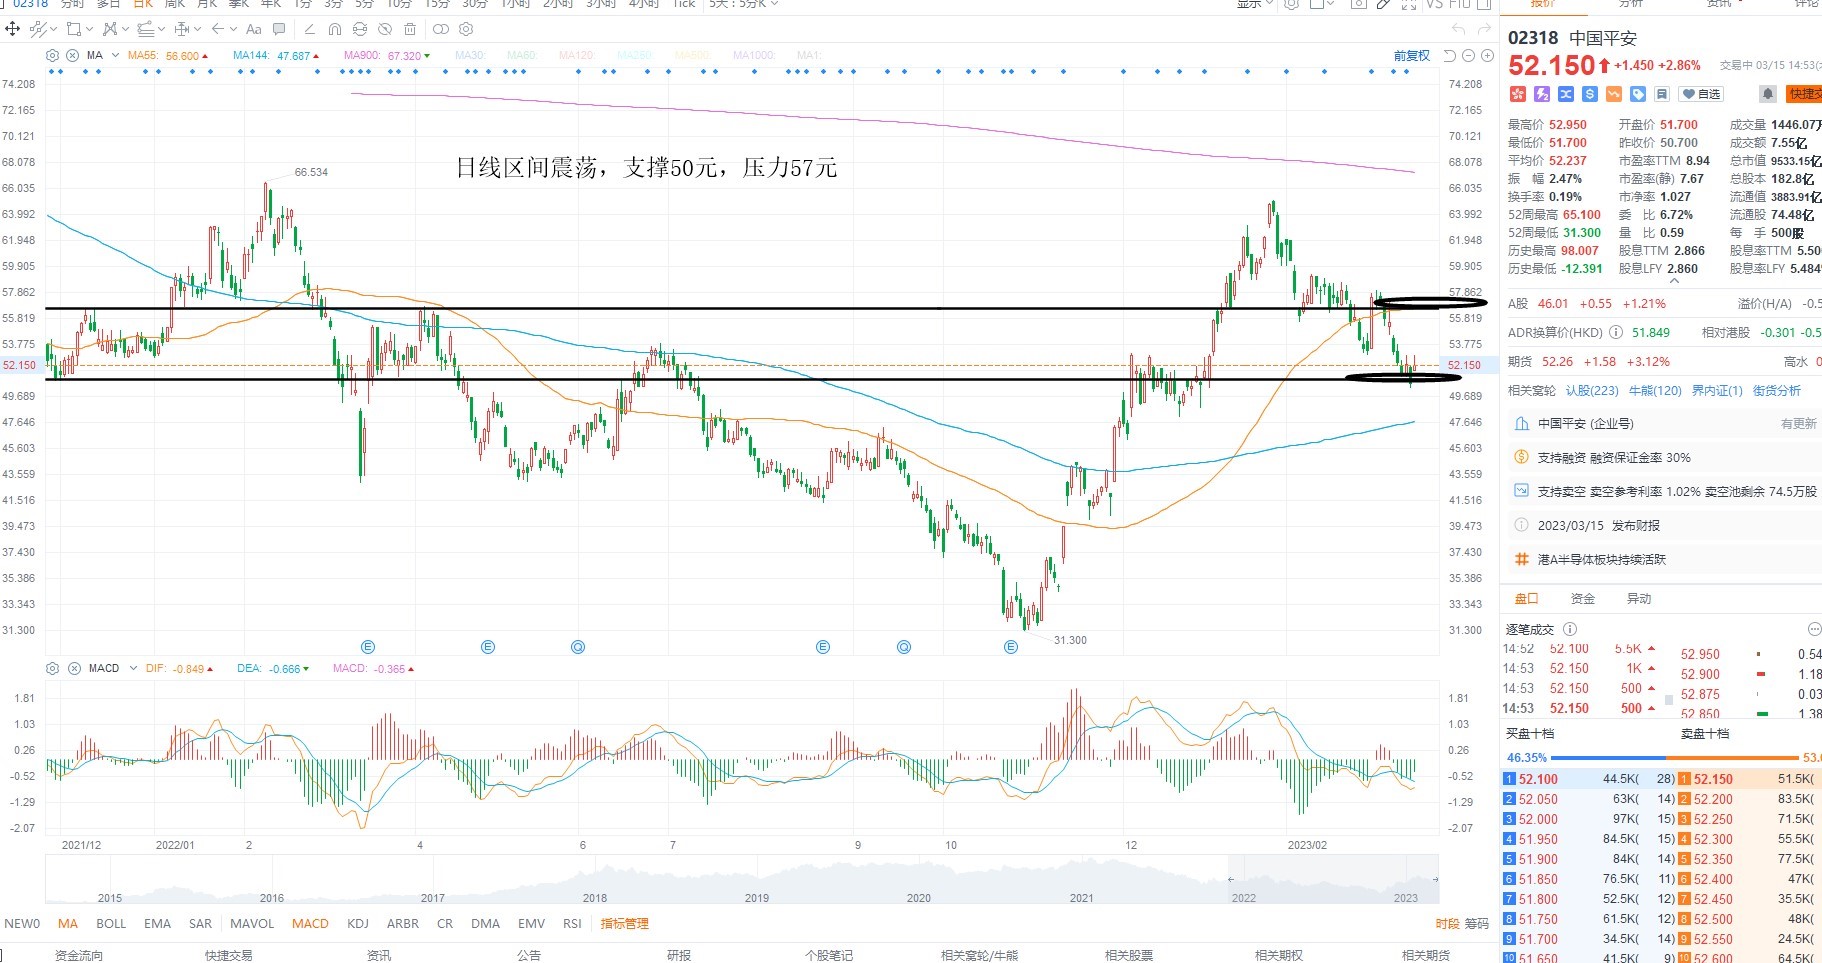Select the KDJ indicator tab

tap(358, 924)
